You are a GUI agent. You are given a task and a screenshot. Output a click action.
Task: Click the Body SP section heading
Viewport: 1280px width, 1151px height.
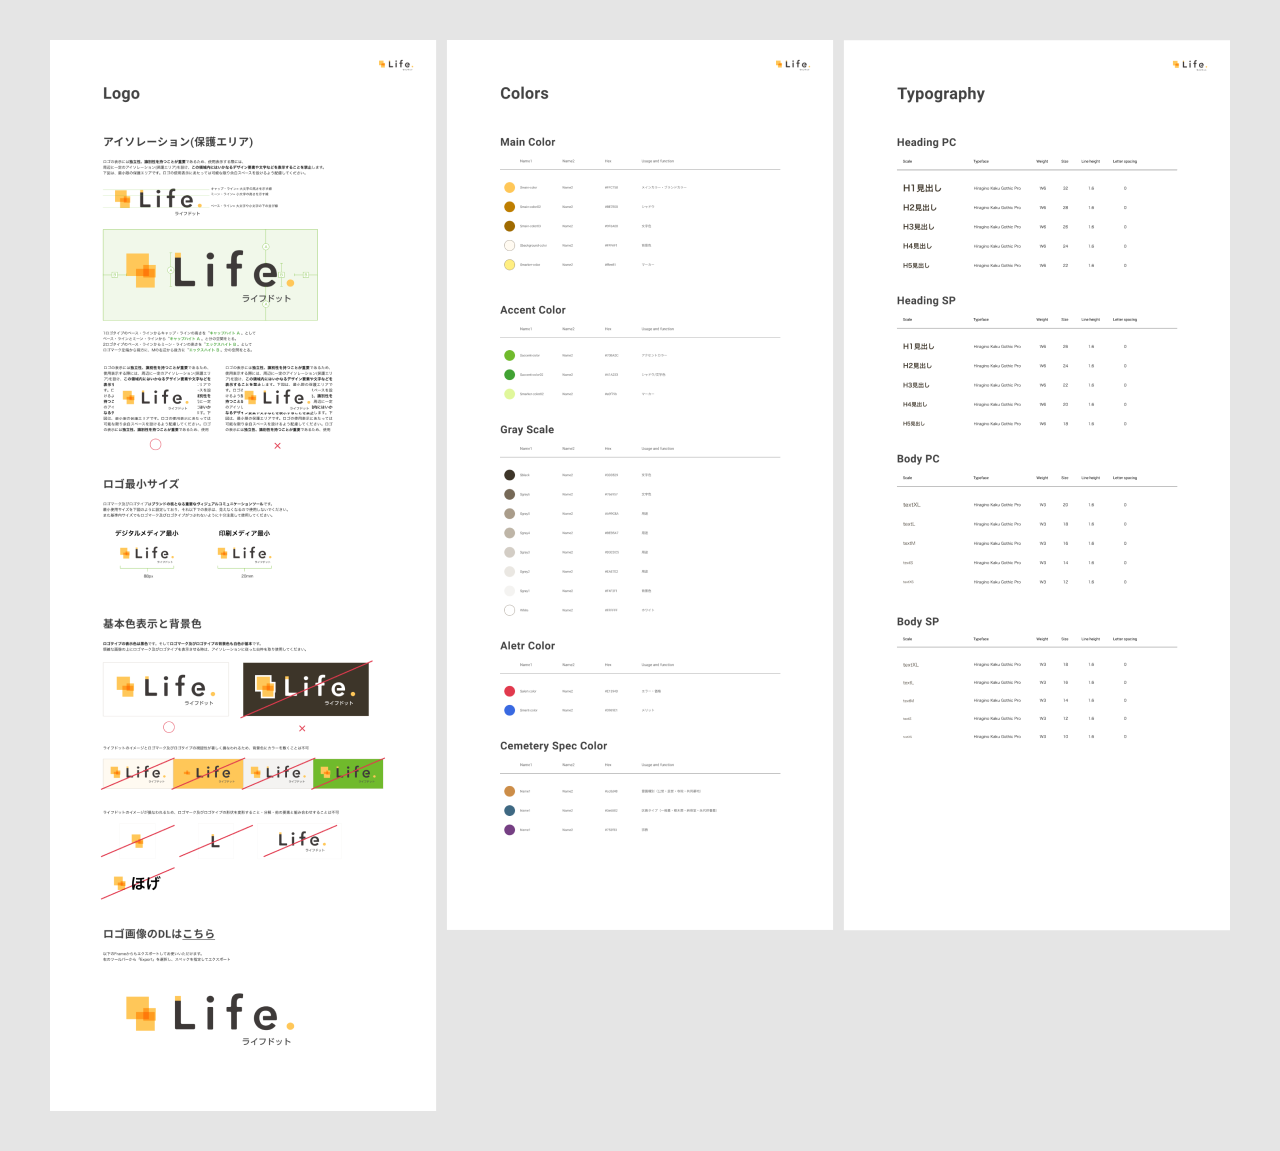point(917,621)
